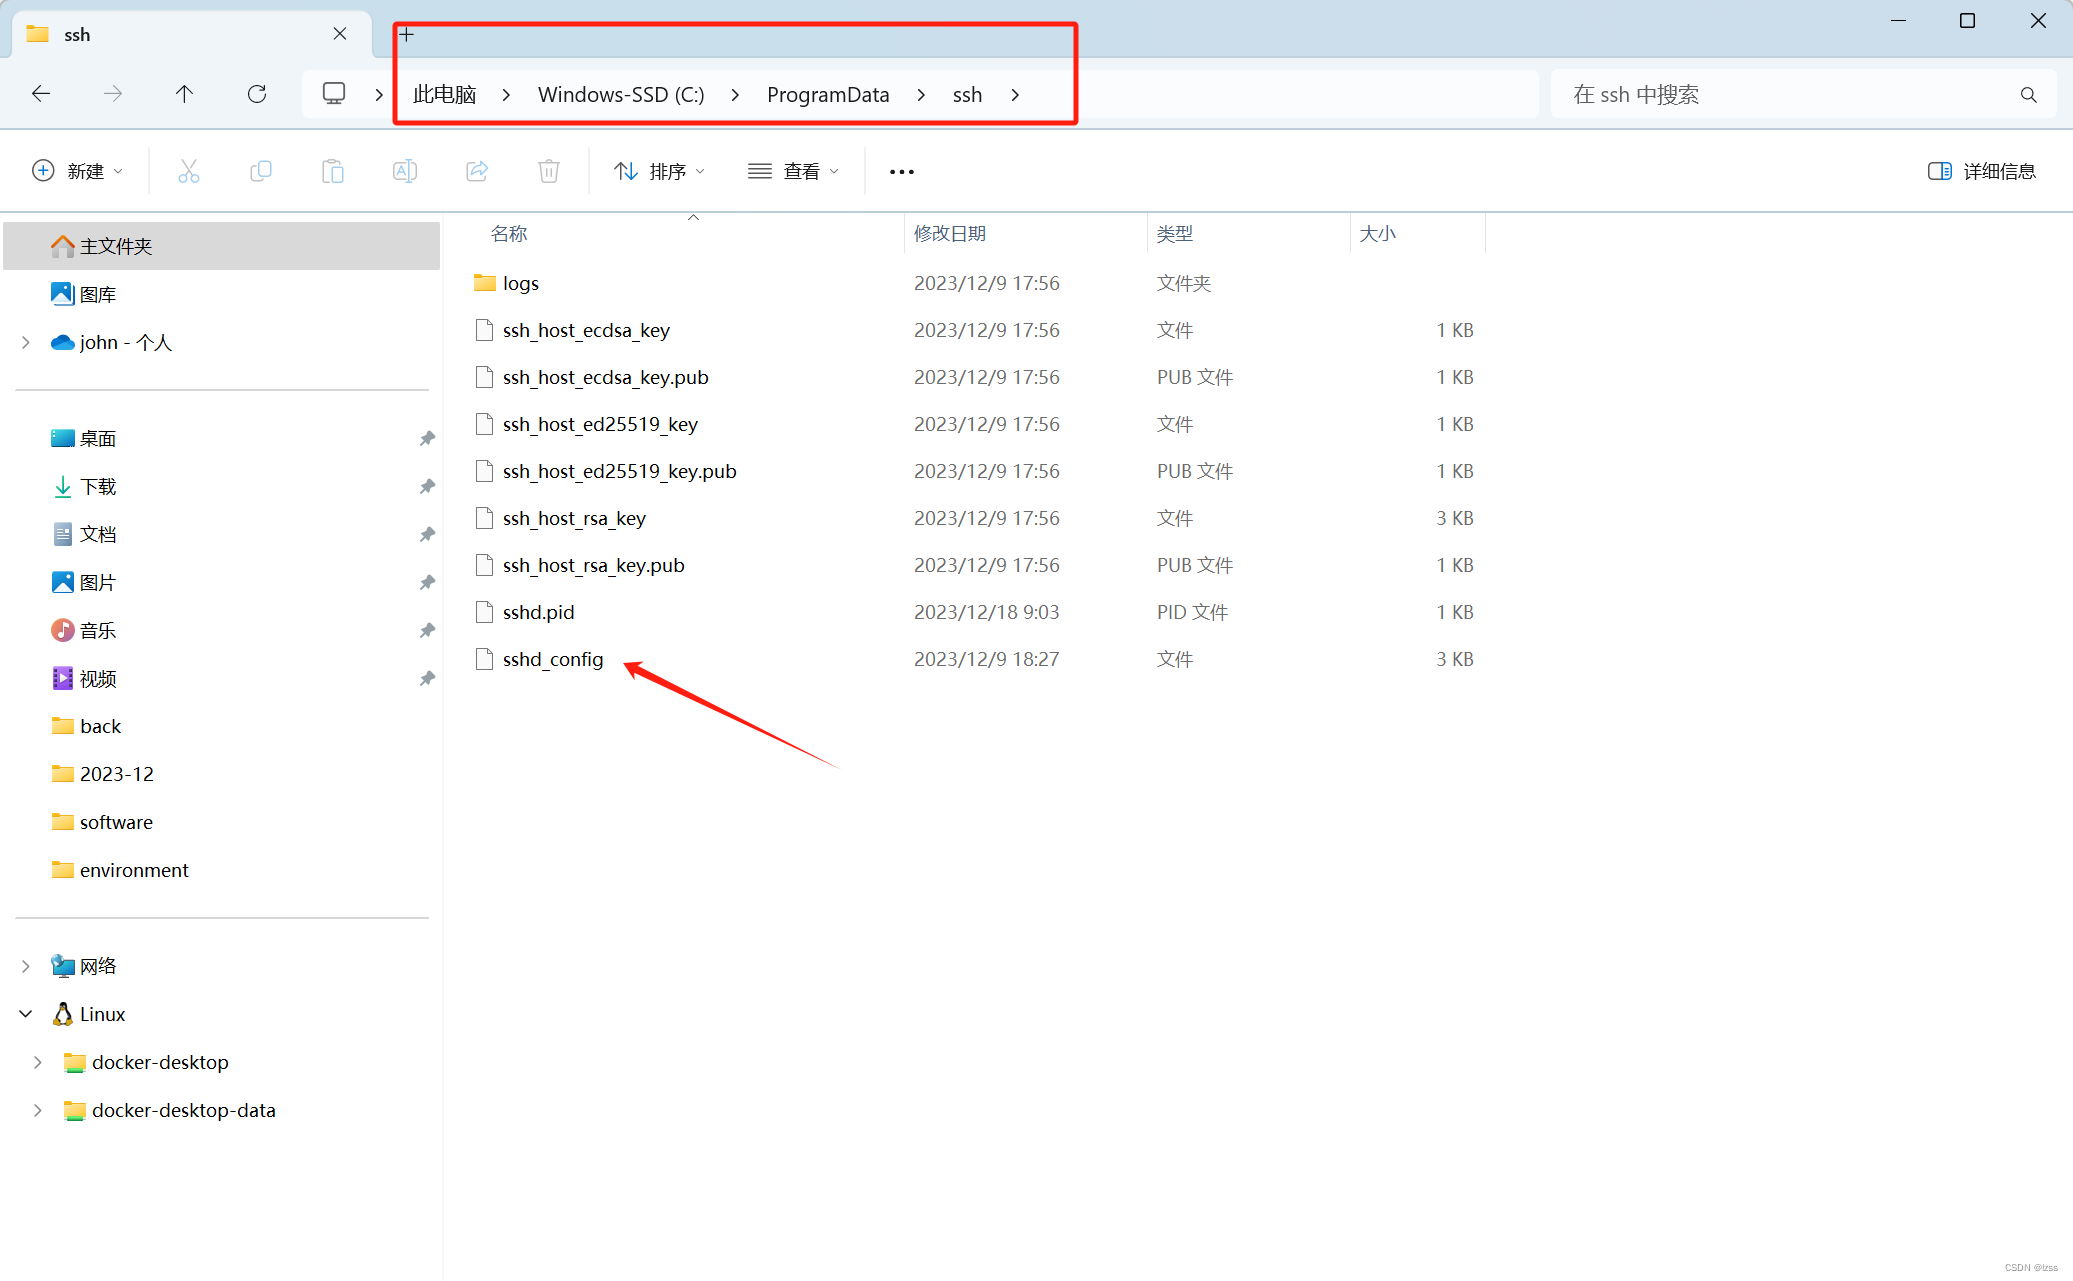Image resolution: width=2073 pixels, height=1281 pixels.
Task: Toggle the 详细信息 details pane
Action: (x=1981, y=171)
